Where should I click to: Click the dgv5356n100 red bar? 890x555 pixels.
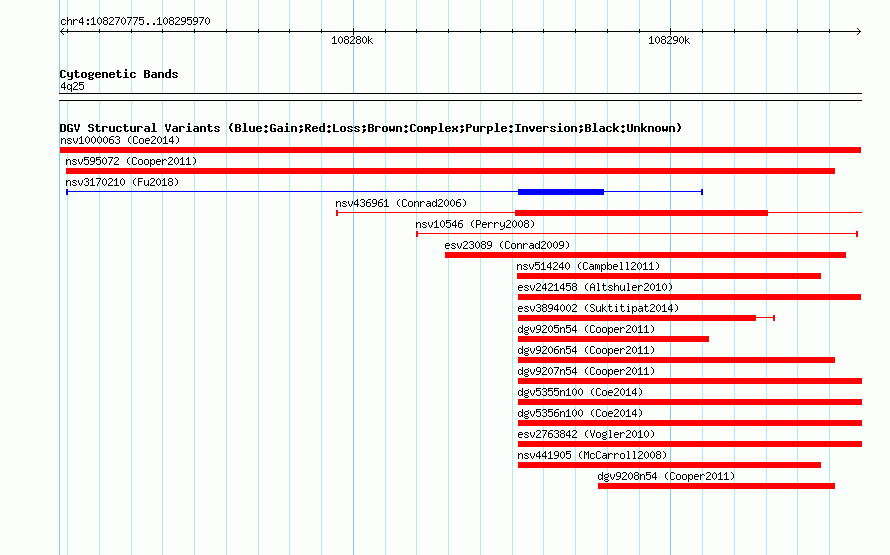(x=690, y=423)
